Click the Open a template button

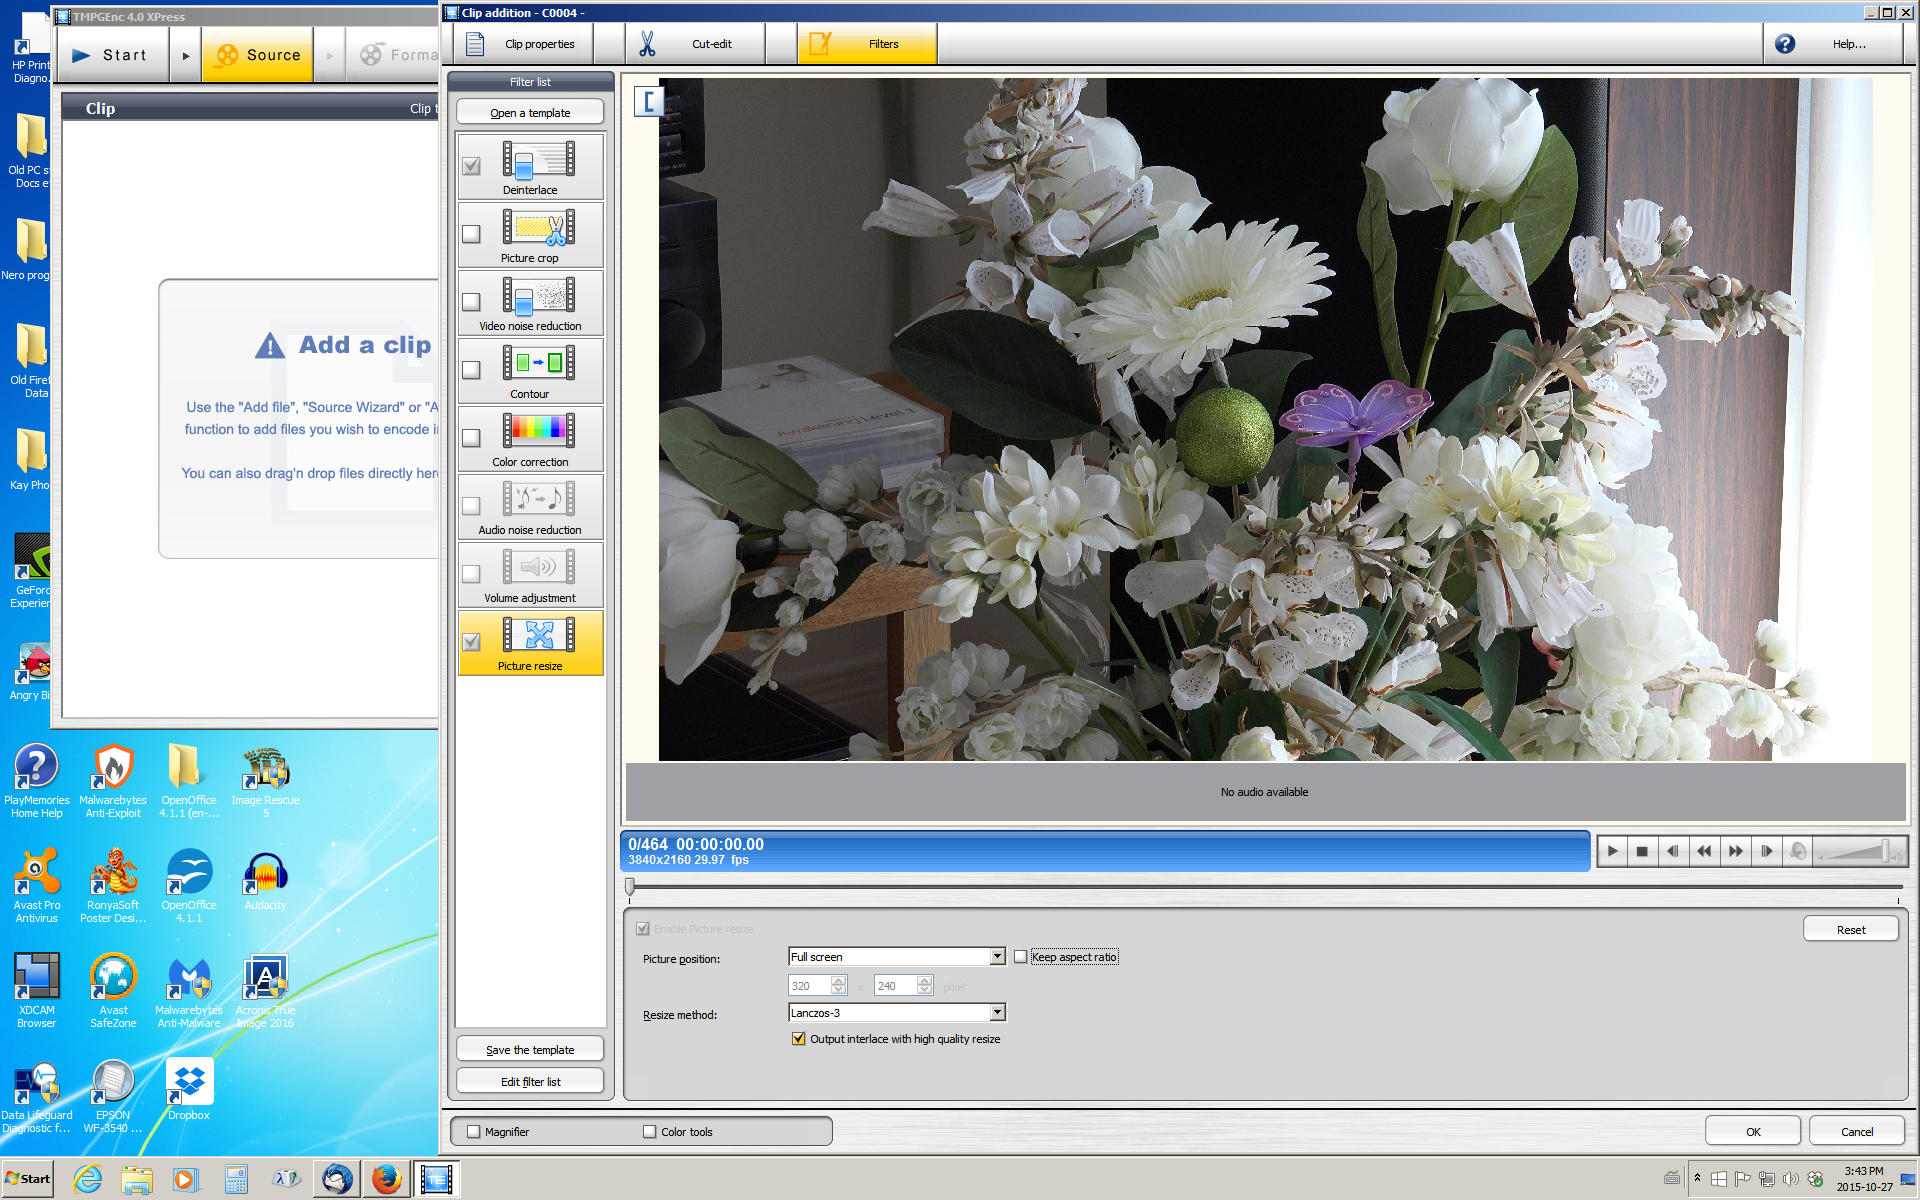click(x=530, y=113)
